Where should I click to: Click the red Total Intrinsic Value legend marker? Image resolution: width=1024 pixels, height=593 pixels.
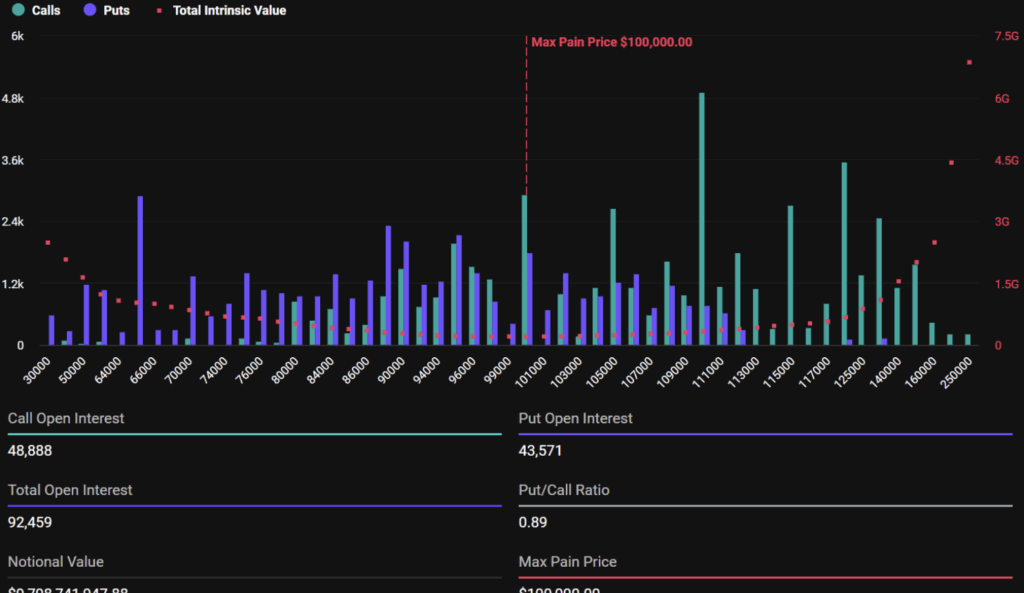(160, 11)
